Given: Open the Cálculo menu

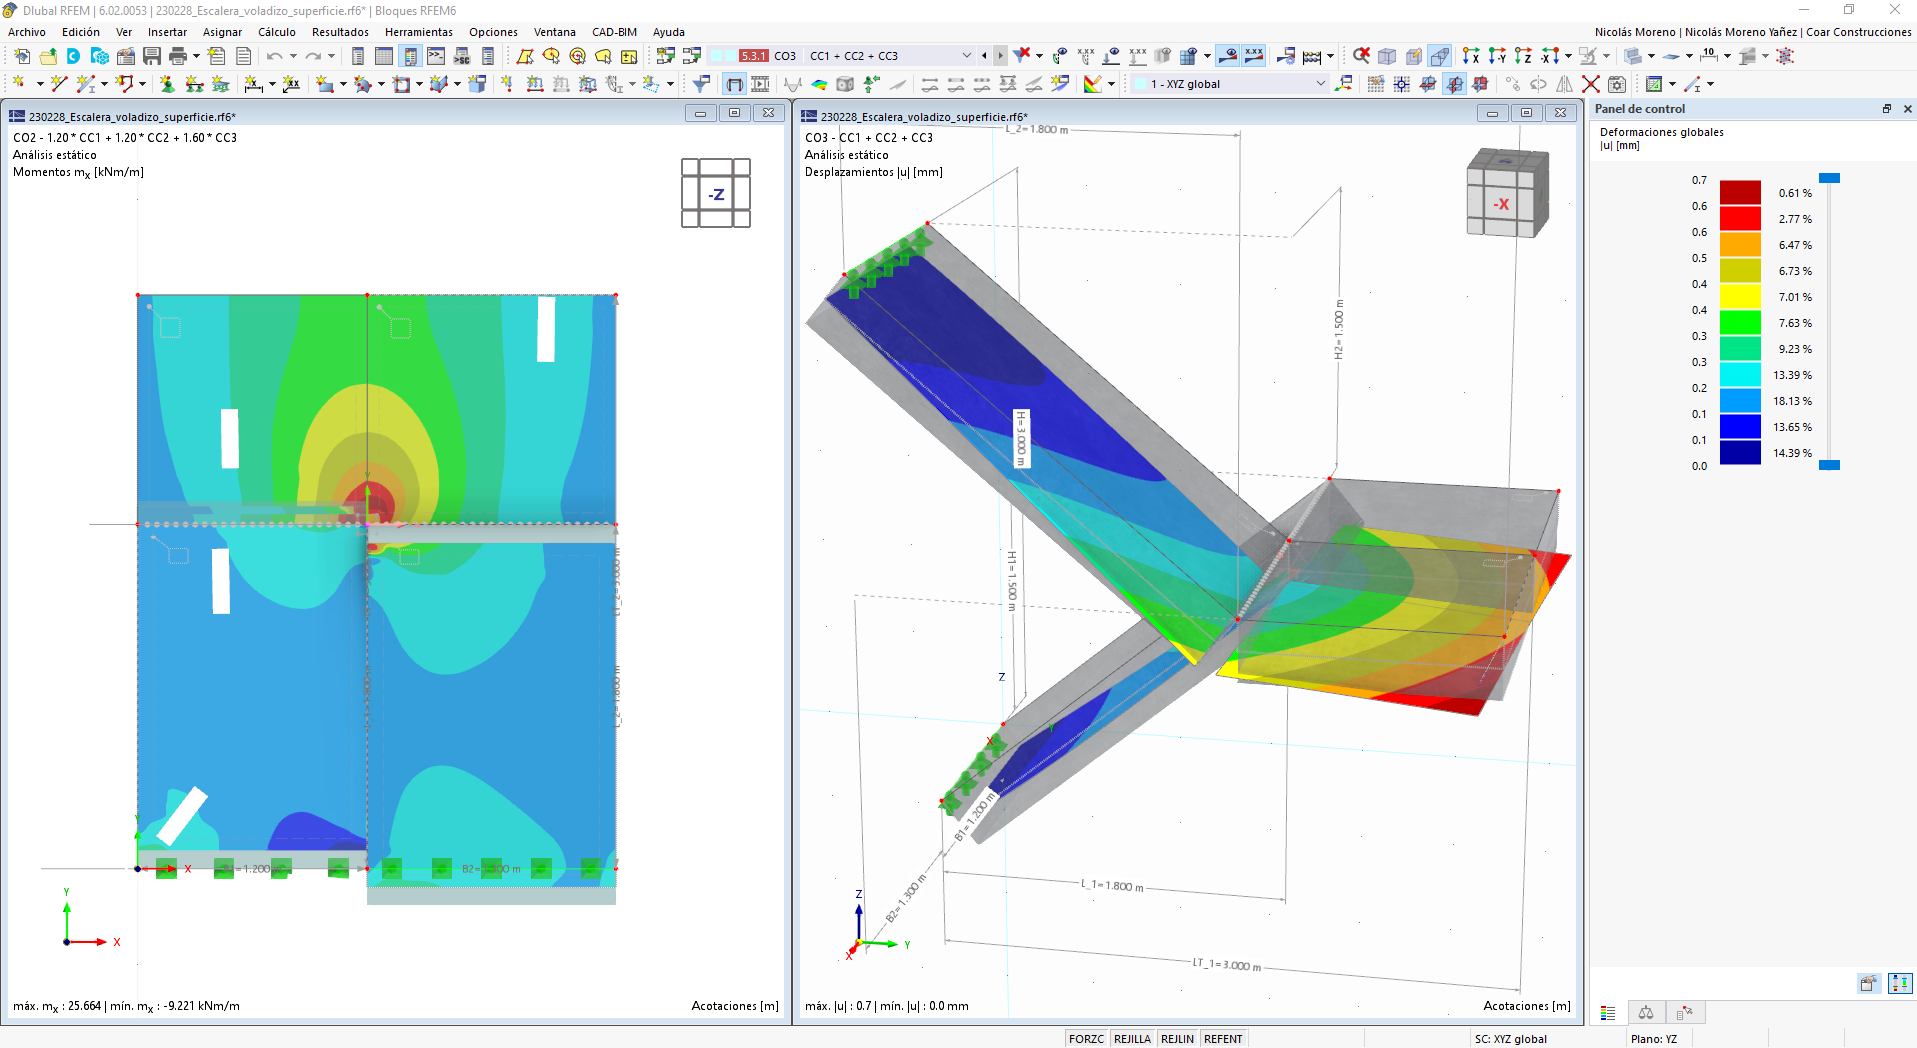Looking at the screenshot, I should (277, 32).
